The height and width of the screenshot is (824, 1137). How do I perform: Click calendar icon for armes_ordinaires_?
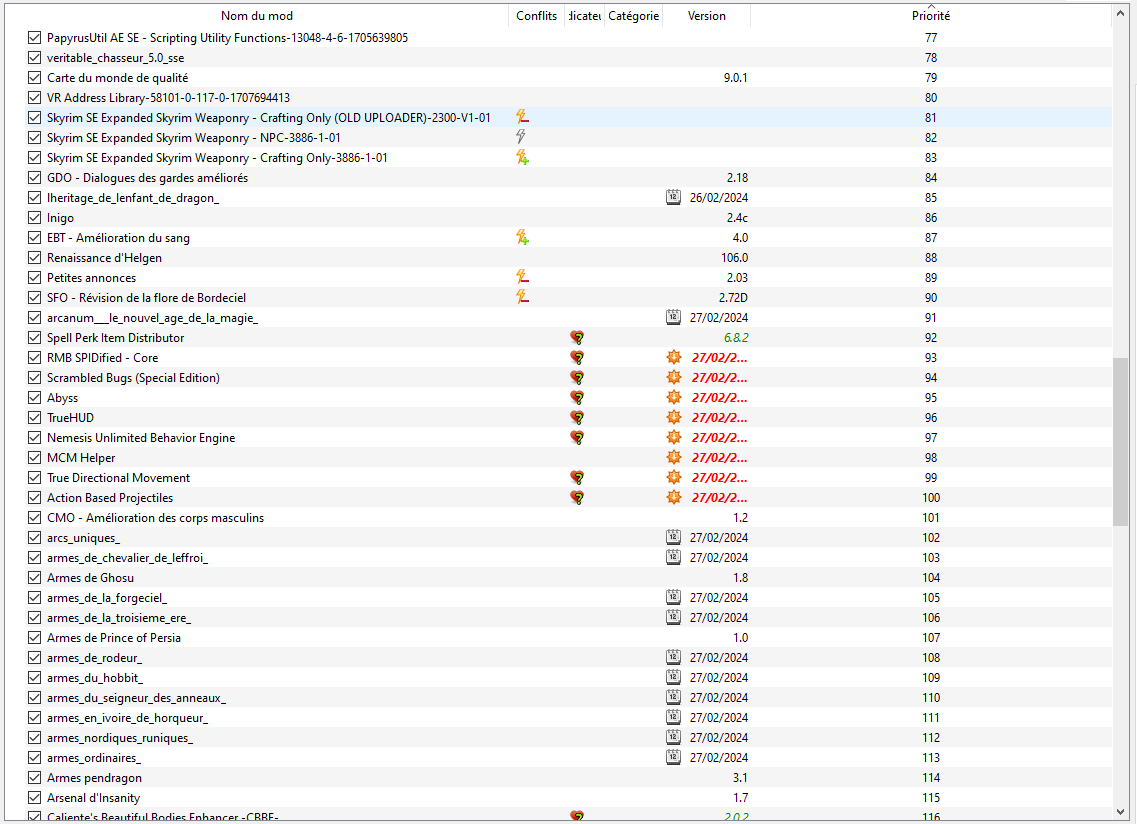pyautogui.click(x=674, y=757)
